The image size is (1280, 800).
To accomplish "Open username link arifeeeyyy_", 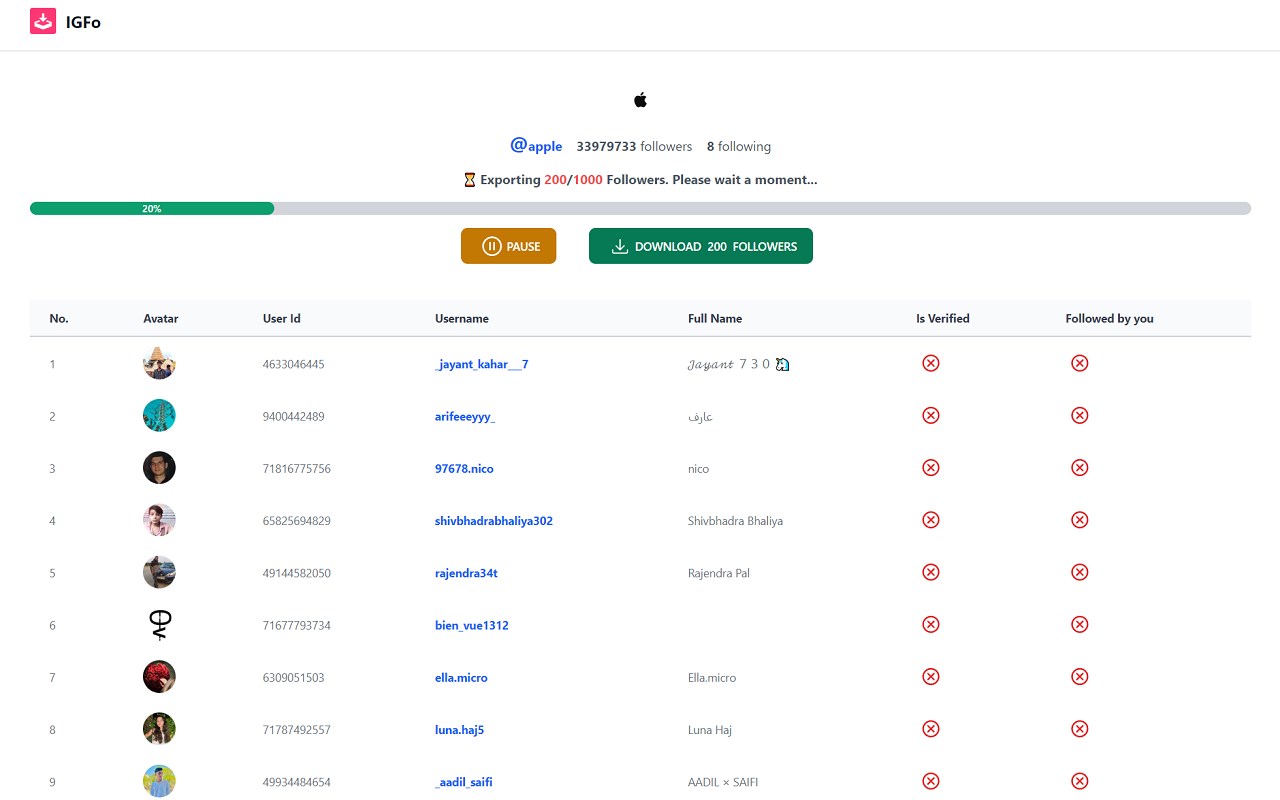I will point(465,416).
